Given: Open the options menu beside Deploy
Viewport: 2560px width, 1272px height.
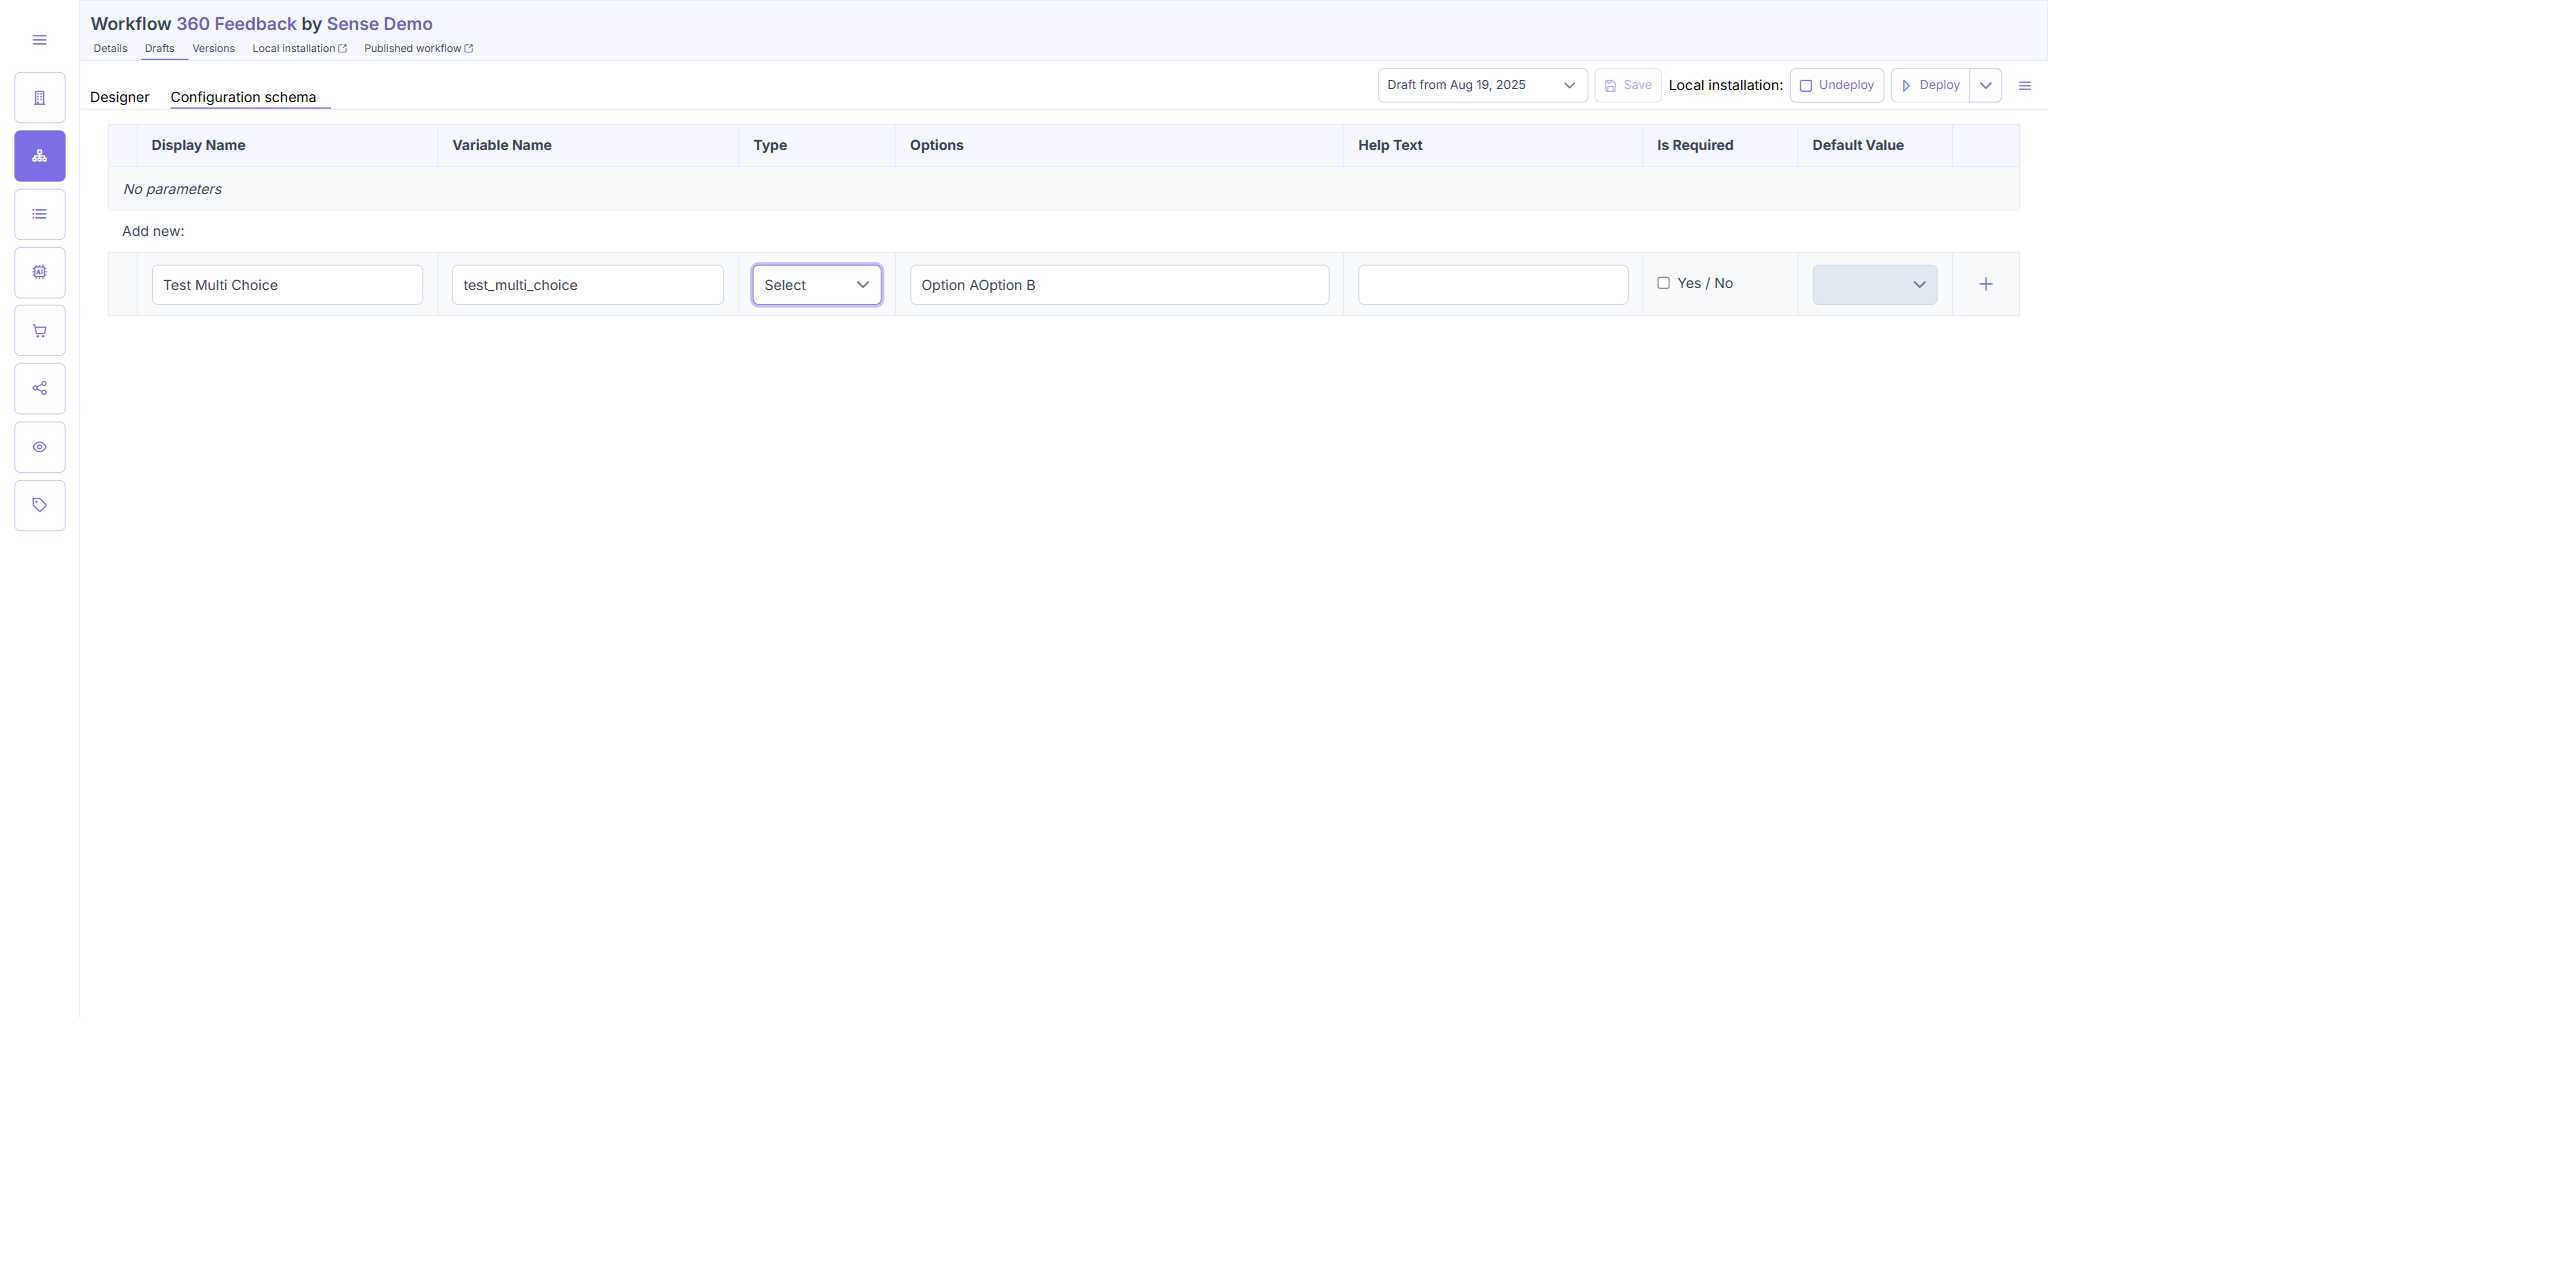Looking at the screenshot, I should pos(2025,86).
